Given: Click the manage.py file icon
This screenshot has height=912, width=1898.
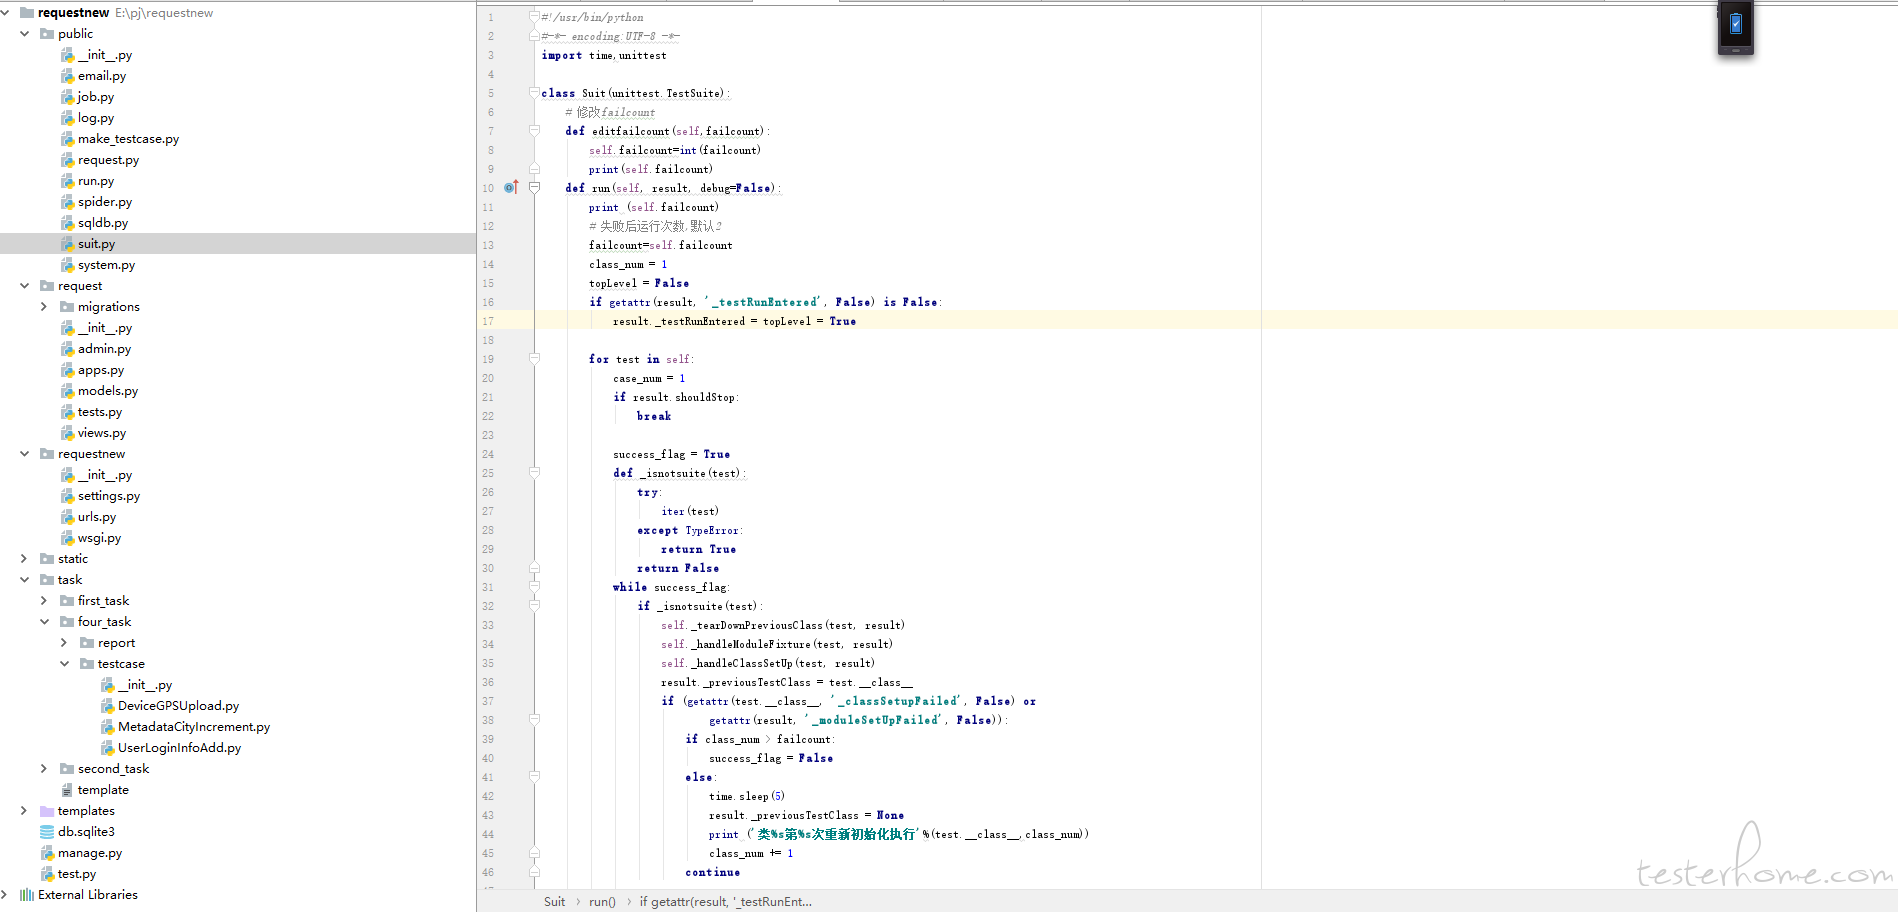Looking at the screenshot, I should click(x=47, y=853).
